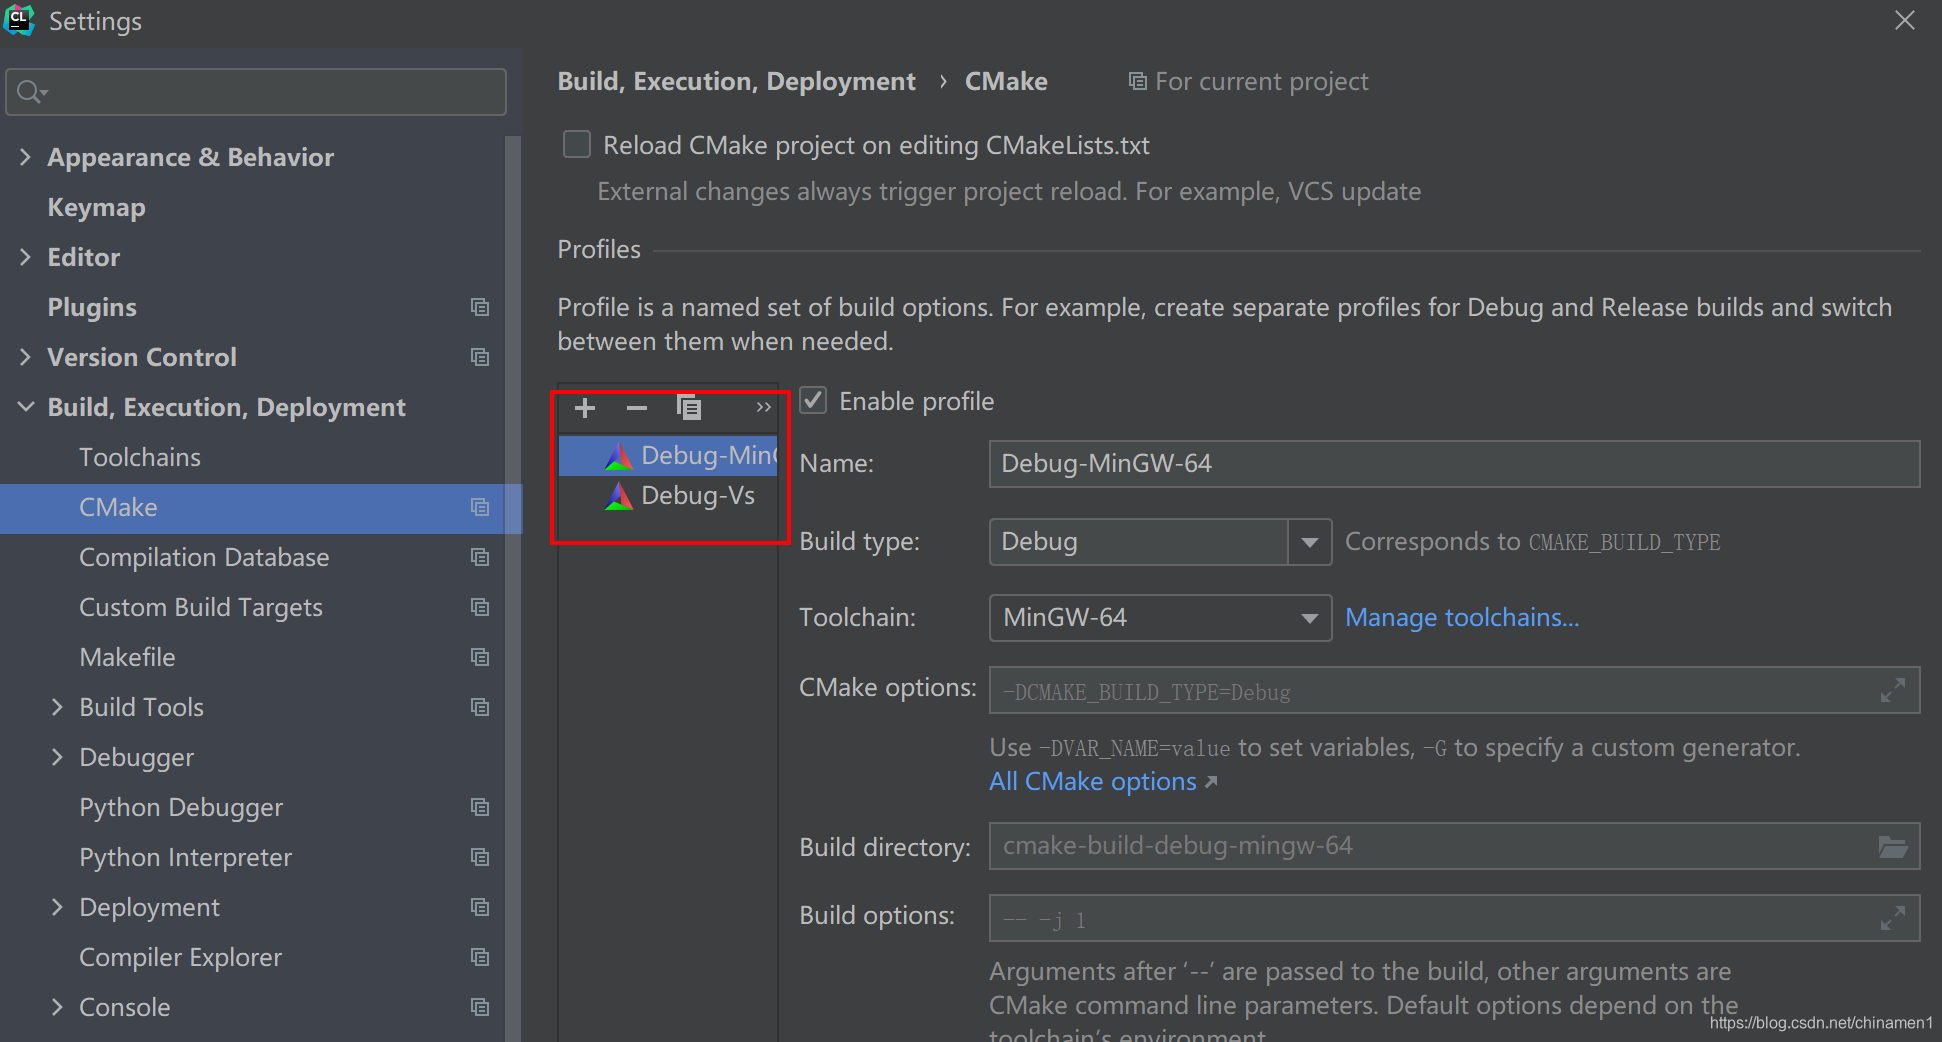
Task: Select Custom Build Targets page
Action: [x=201, y=607]
